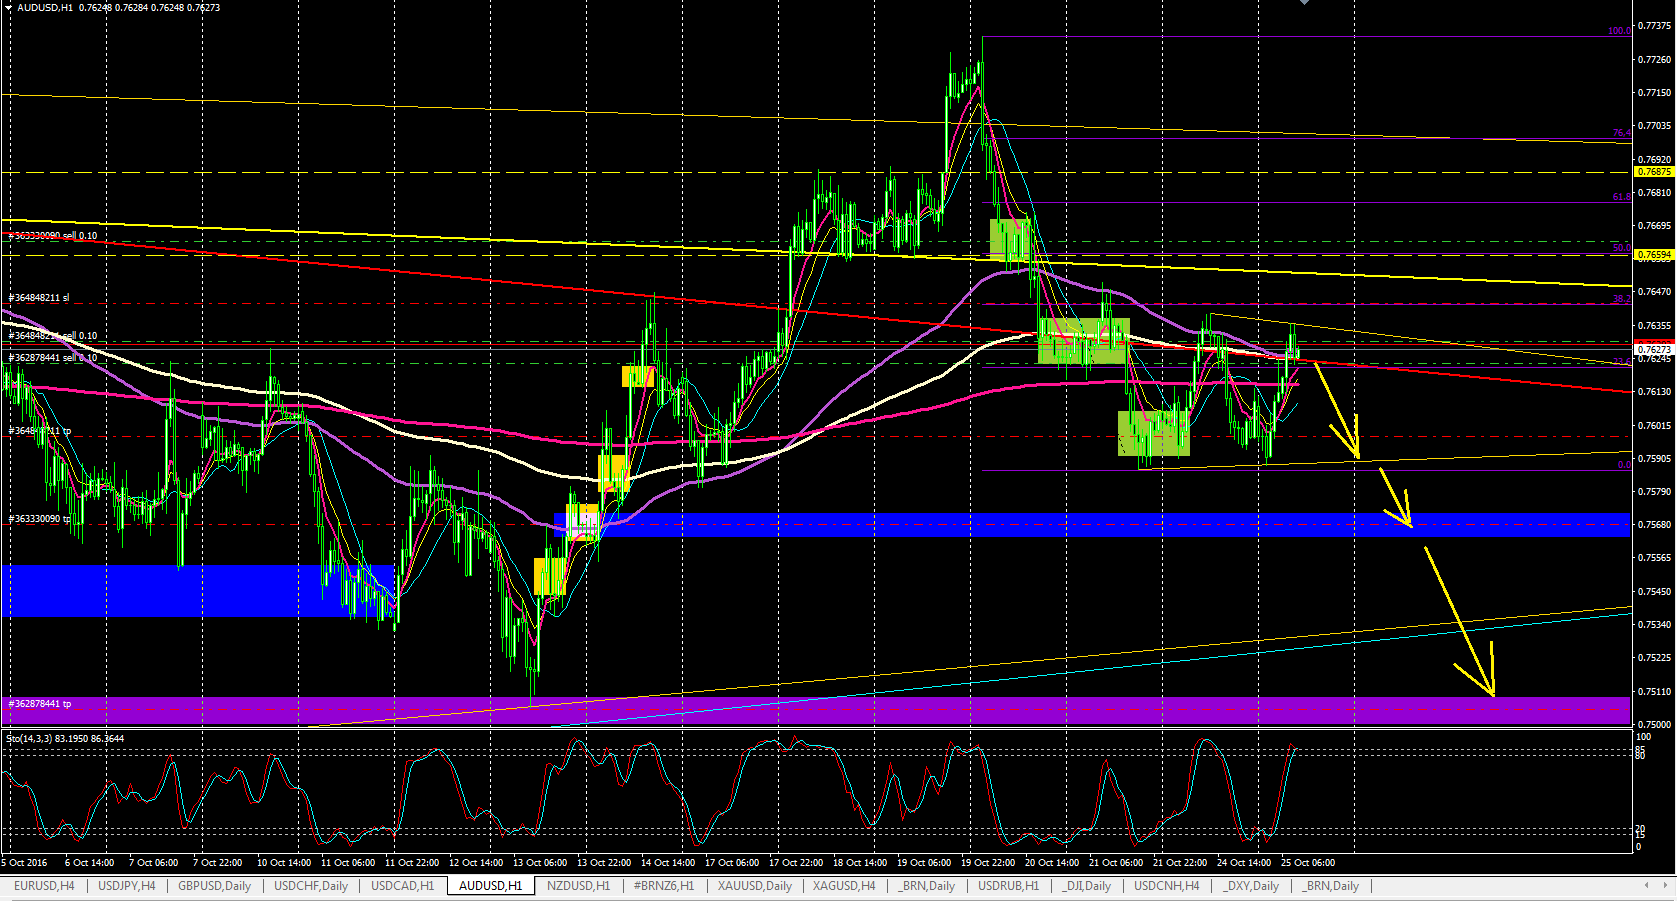Click the Fibonacci 38.2 level label
1677x901 pixels.
(1621, 299)
